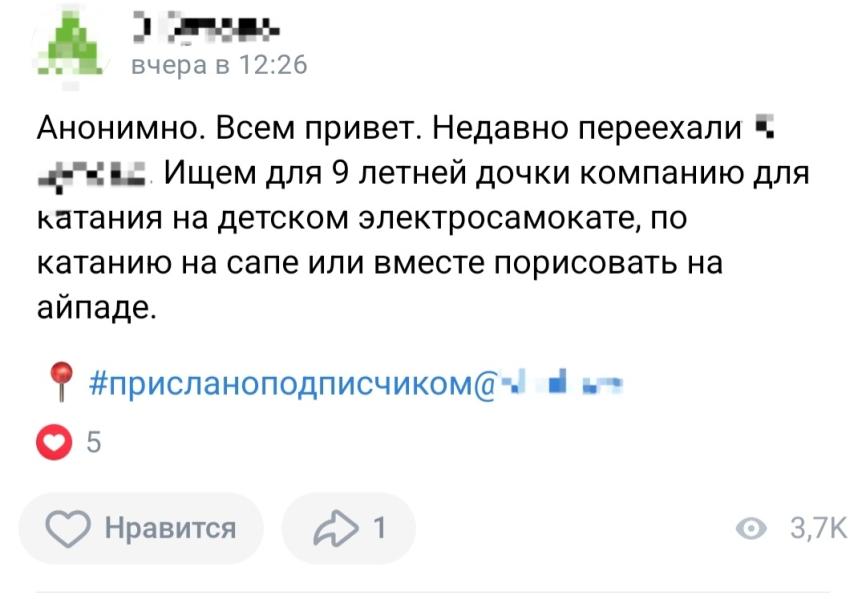Click the word айпаде ending the post
Viewport: 865px width, 600px height.
[x=97, y=308]
